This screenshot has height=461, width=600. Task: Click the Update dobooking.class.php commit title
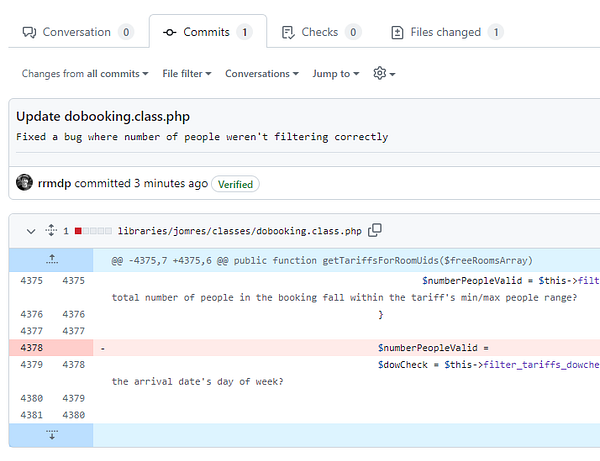click(103, 116)
